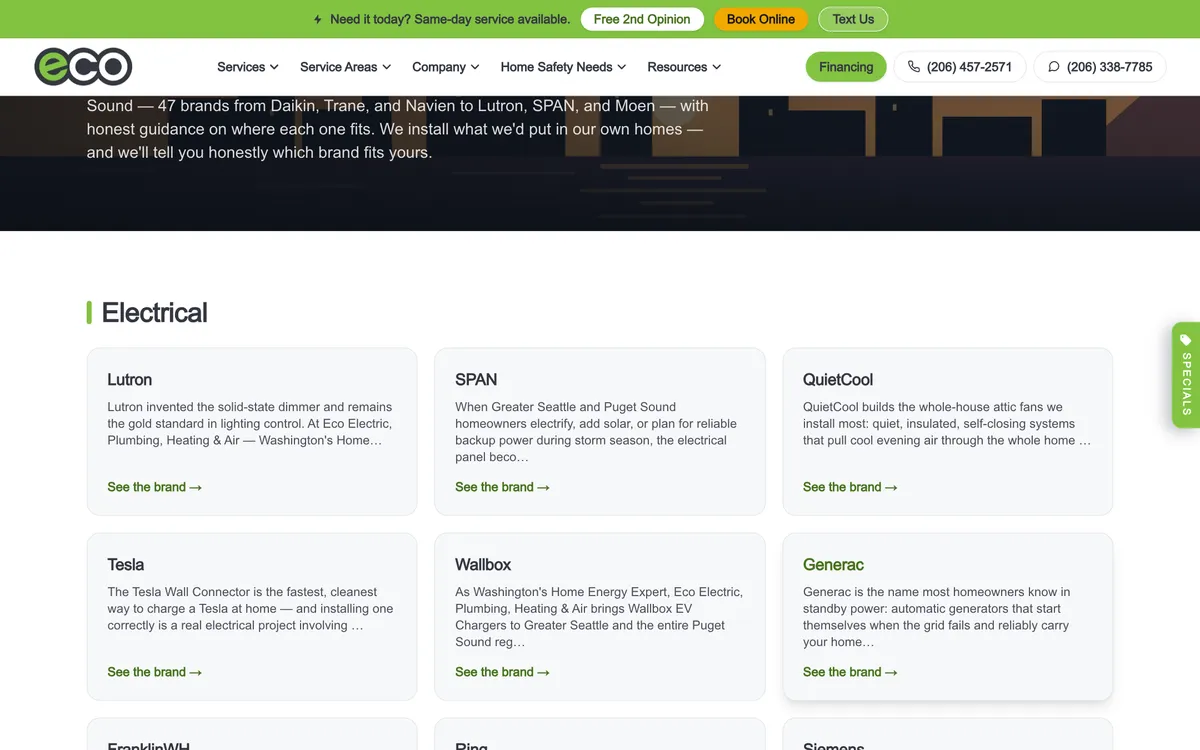Open the Services menu
The height and width of the screenshot is (750, 1200).
[x=248, y=67]
